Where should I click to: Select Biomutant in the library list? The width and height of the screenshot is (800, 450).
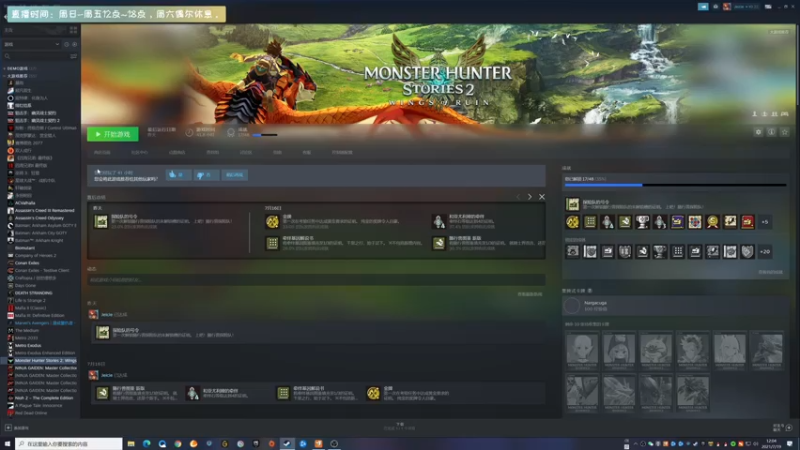click(x=24, y=248)
